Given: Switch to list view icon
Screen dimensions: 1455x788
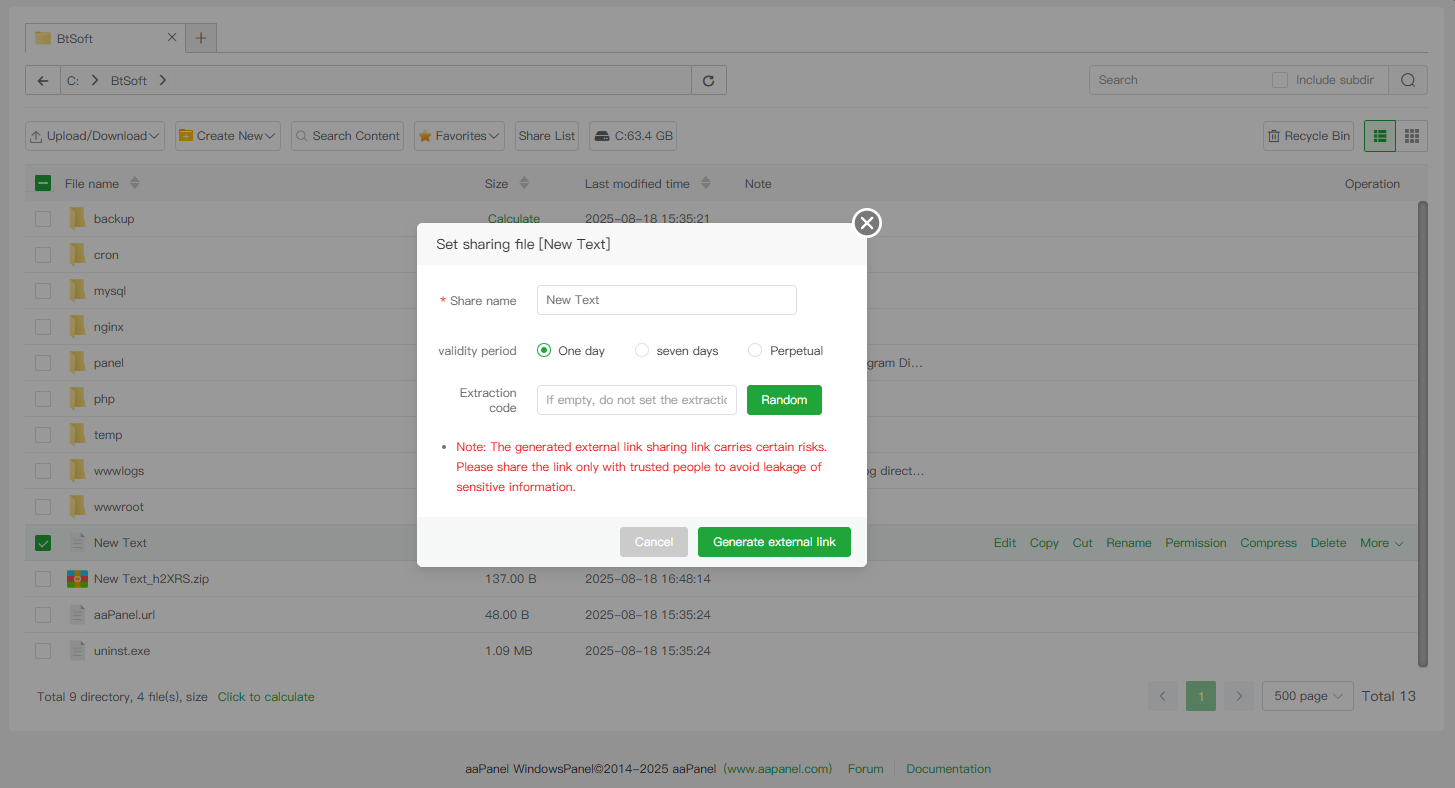Looking at the screenshot, I should [x=1380, y=136].
